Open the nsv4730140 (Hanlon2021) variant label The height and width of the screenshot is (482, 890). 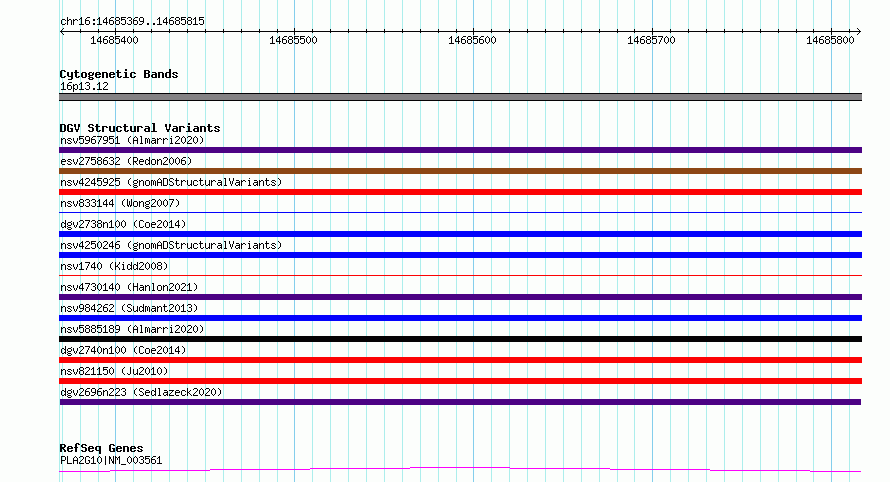[129, 287]
